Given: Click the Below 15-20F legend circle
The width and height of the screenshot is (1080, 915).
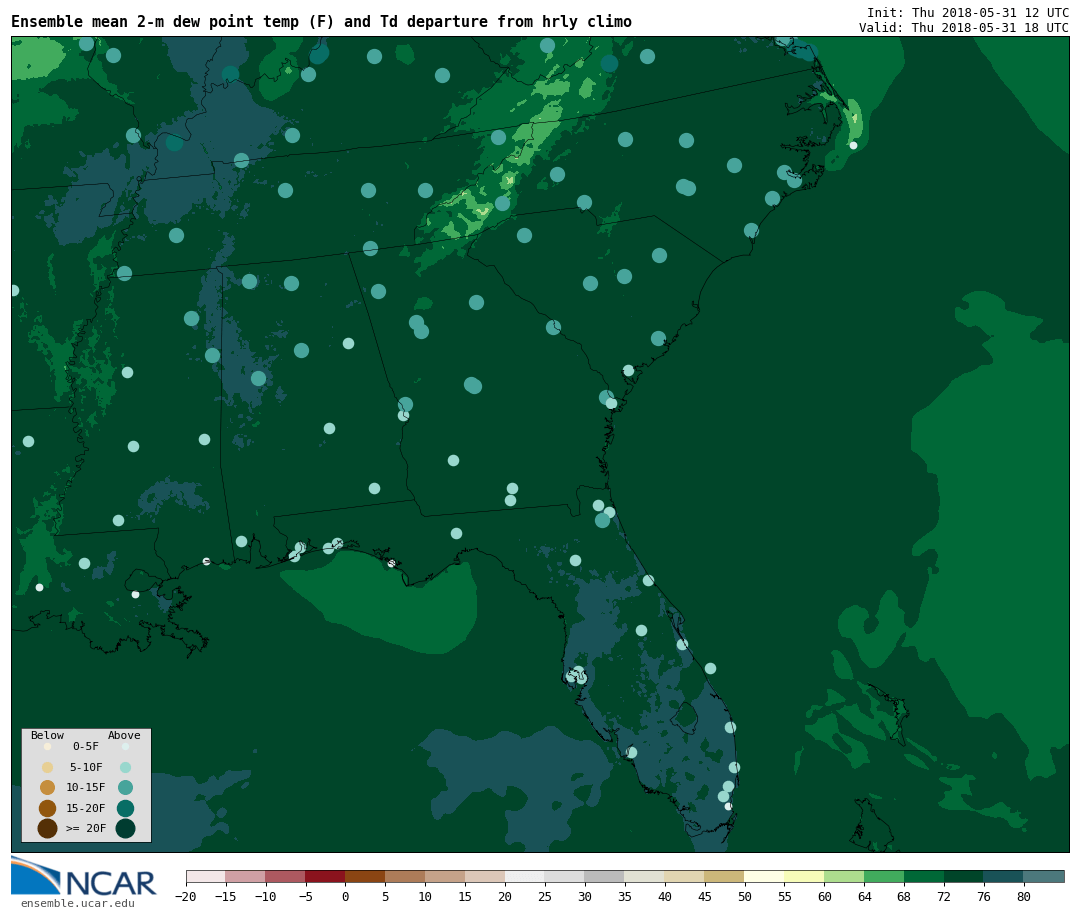Looking at the screenshot, I should click(x=48, y=808).
